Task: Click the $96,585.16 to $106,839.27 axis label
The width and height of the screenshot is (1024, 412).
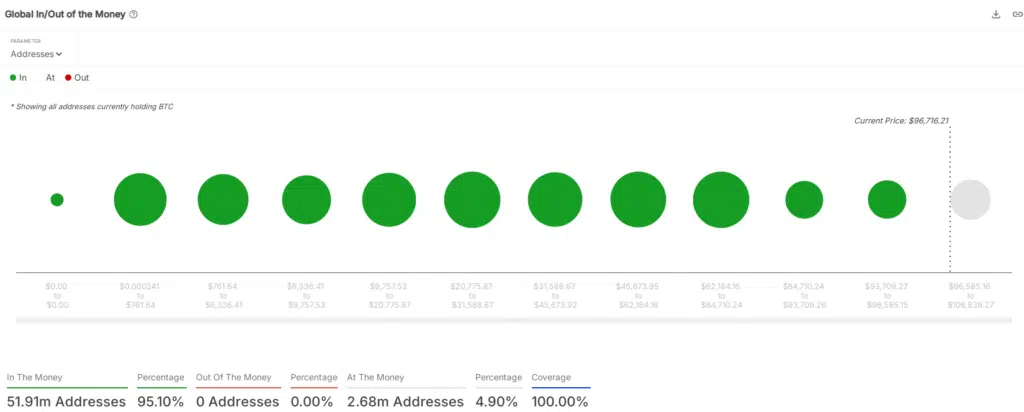Action: [971, 296]
